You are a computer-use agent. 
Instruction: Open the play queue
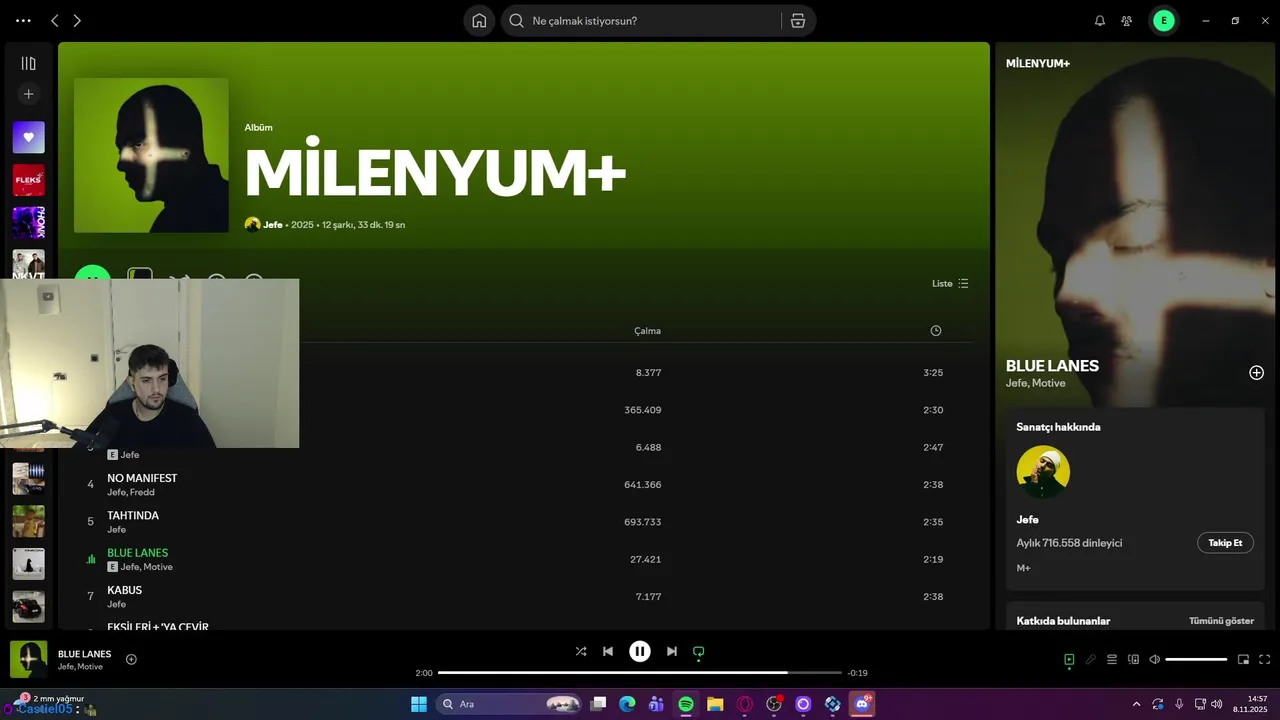[1112, 659]
